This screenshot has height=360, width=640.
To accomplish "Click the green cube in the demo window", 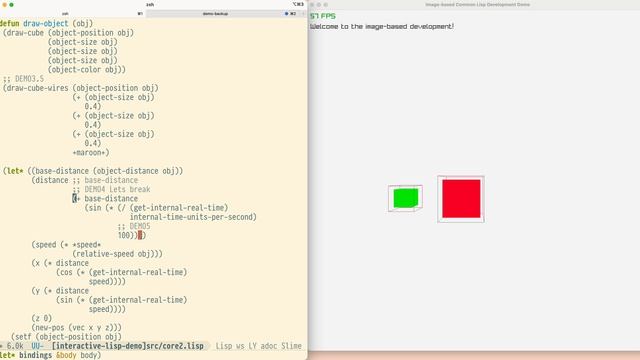I will coord(405,198).
